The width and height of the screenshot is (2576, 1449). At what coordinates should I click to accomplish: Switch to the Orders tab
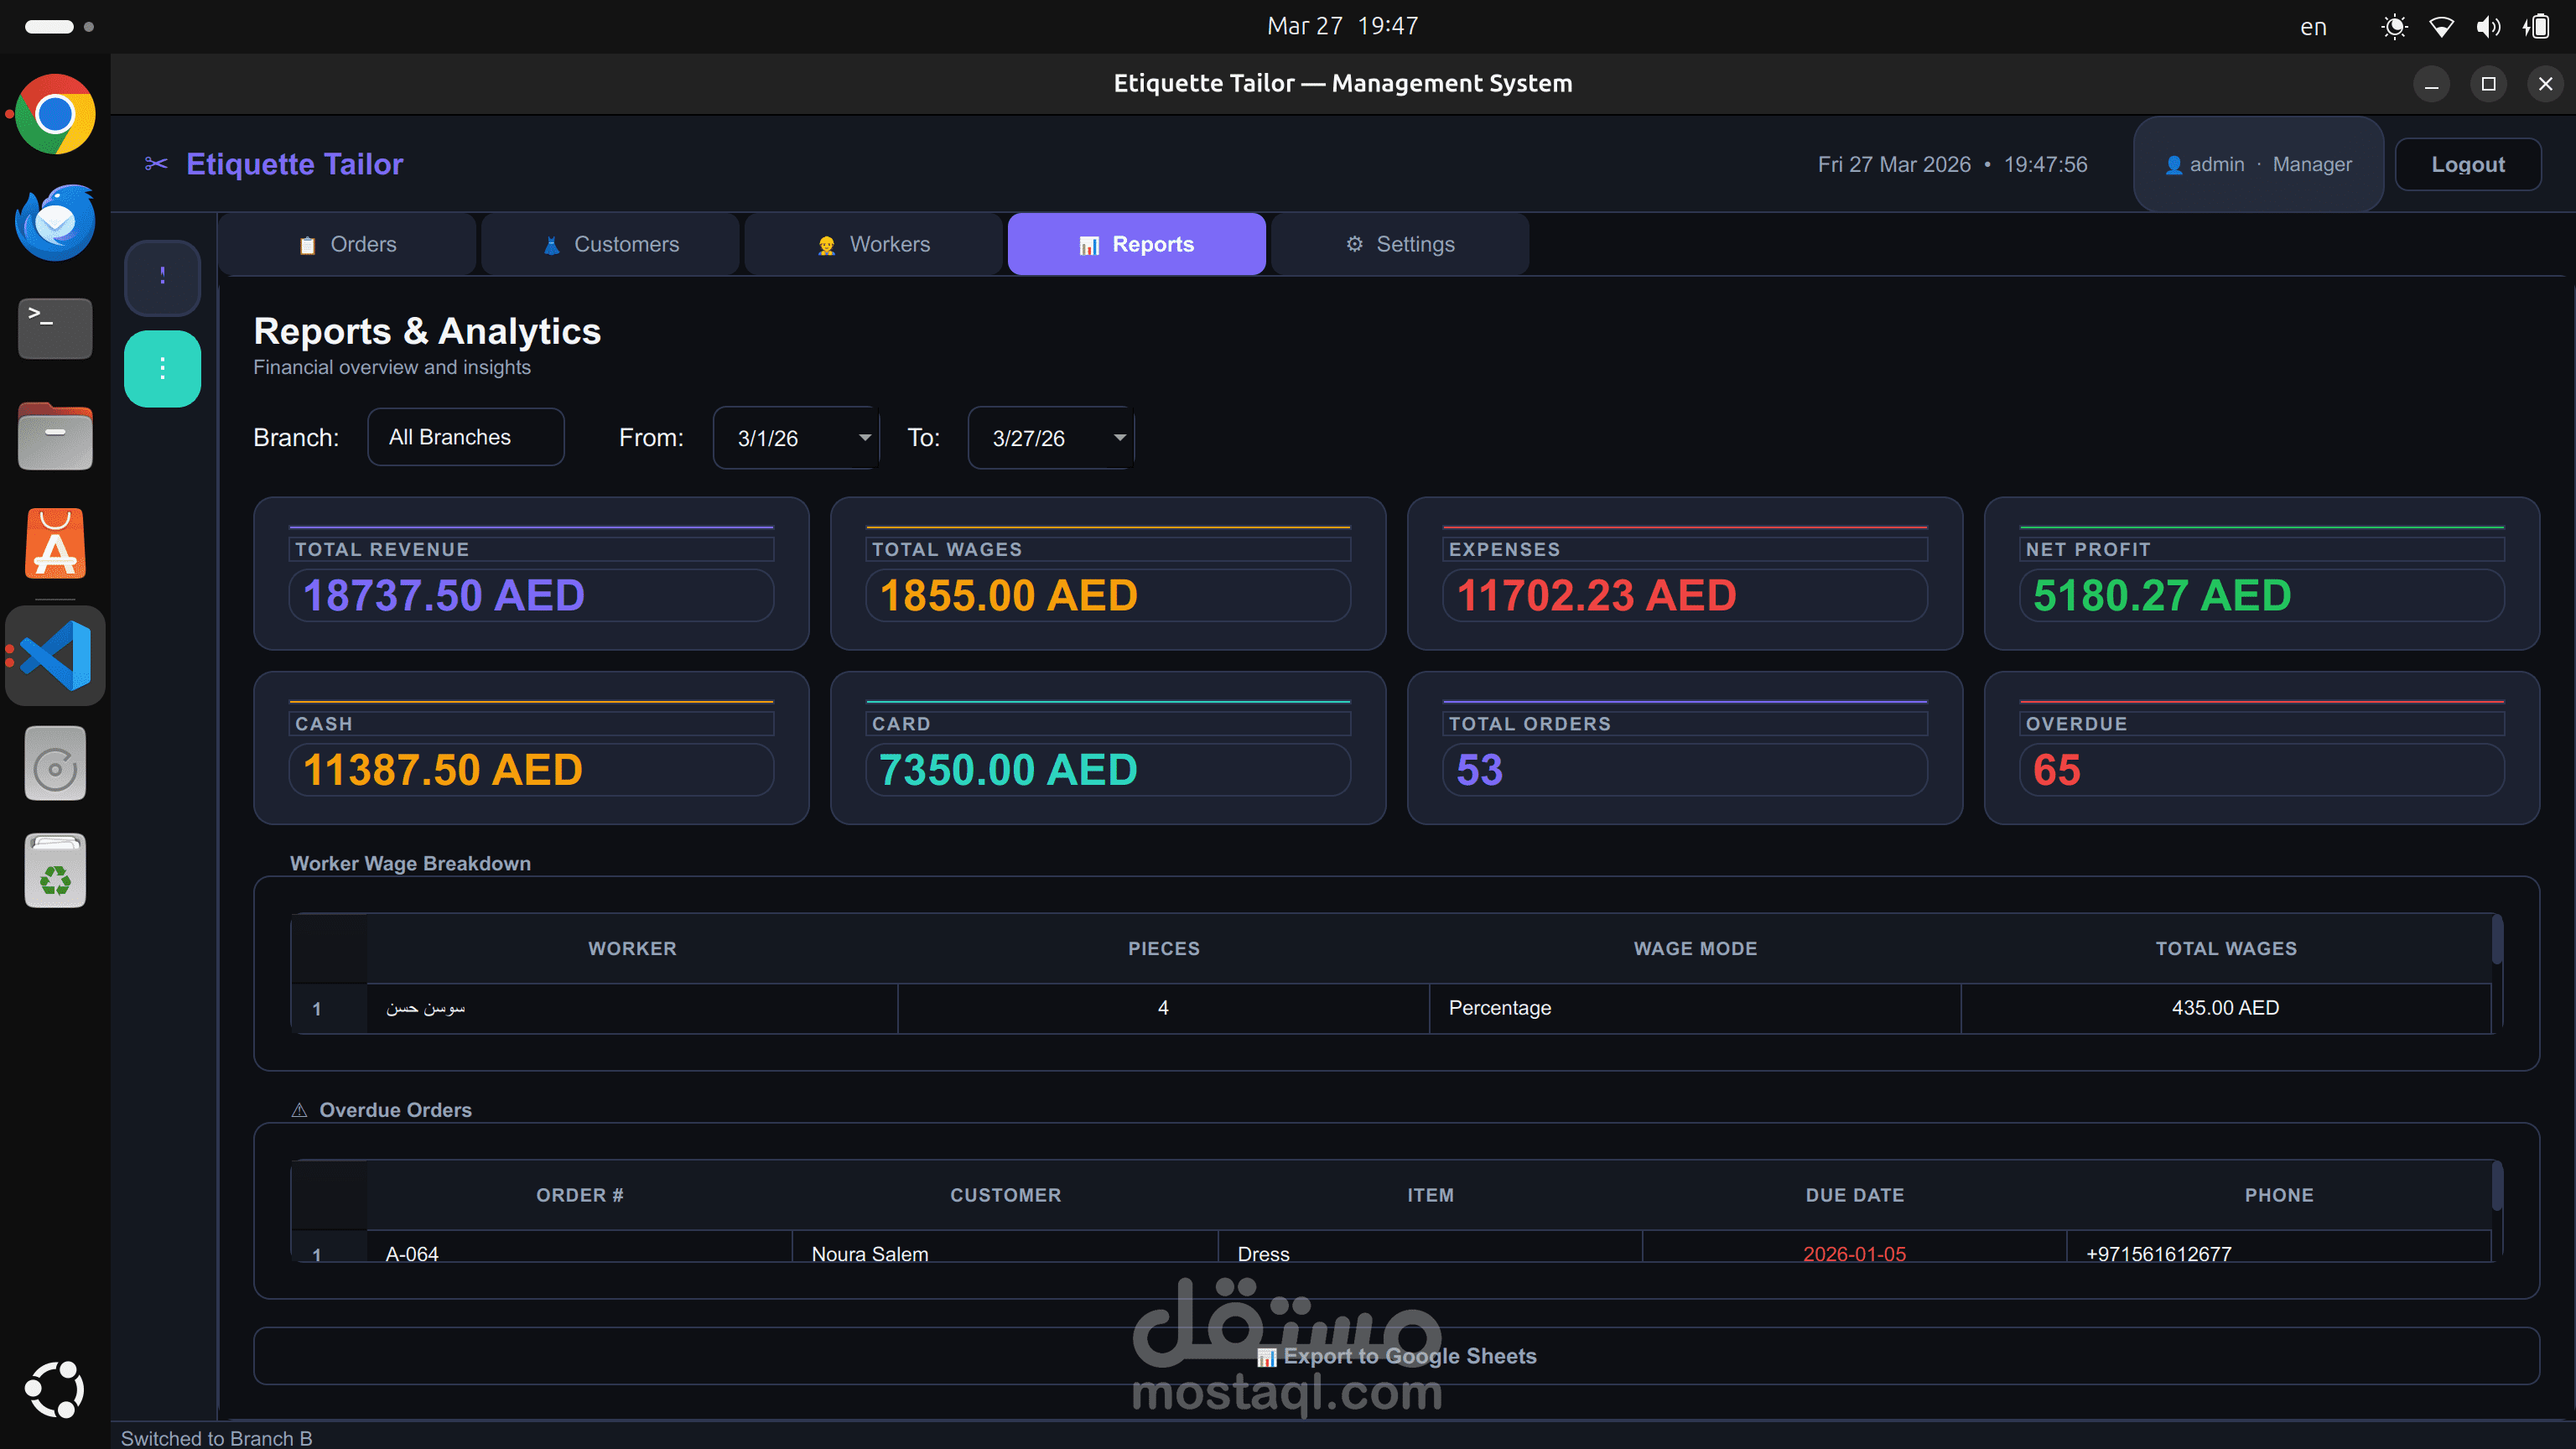tap(347, 244)
